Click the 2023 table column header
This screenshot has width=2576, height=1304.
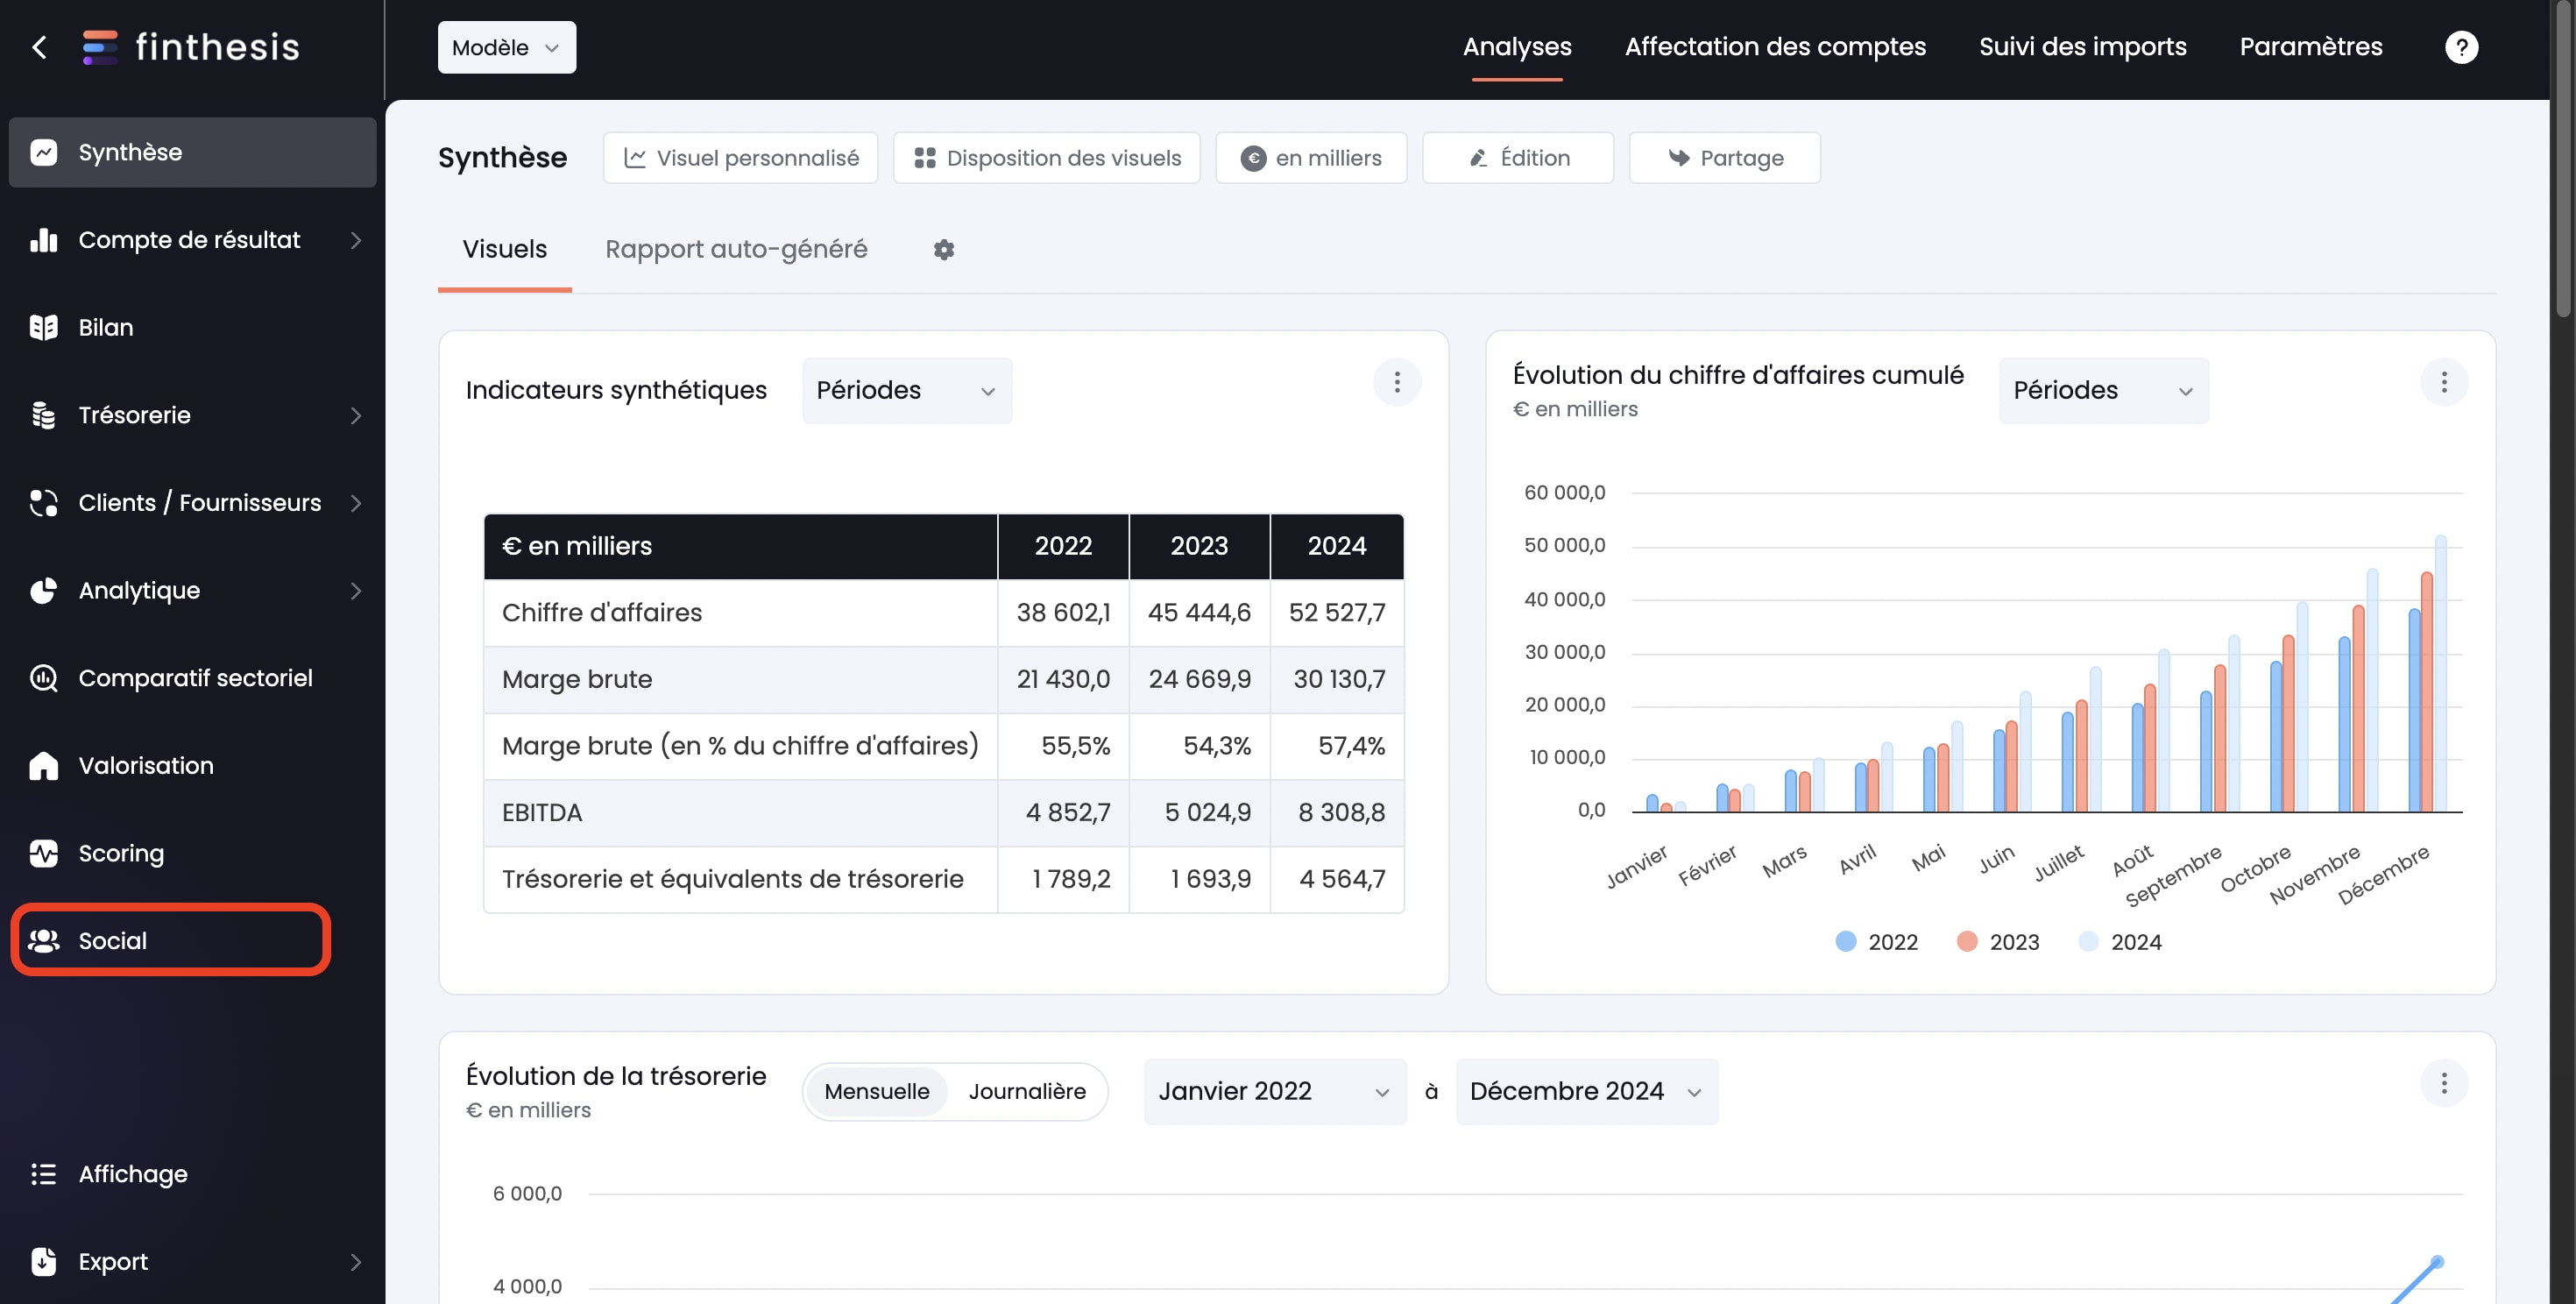coord(1199,546)
